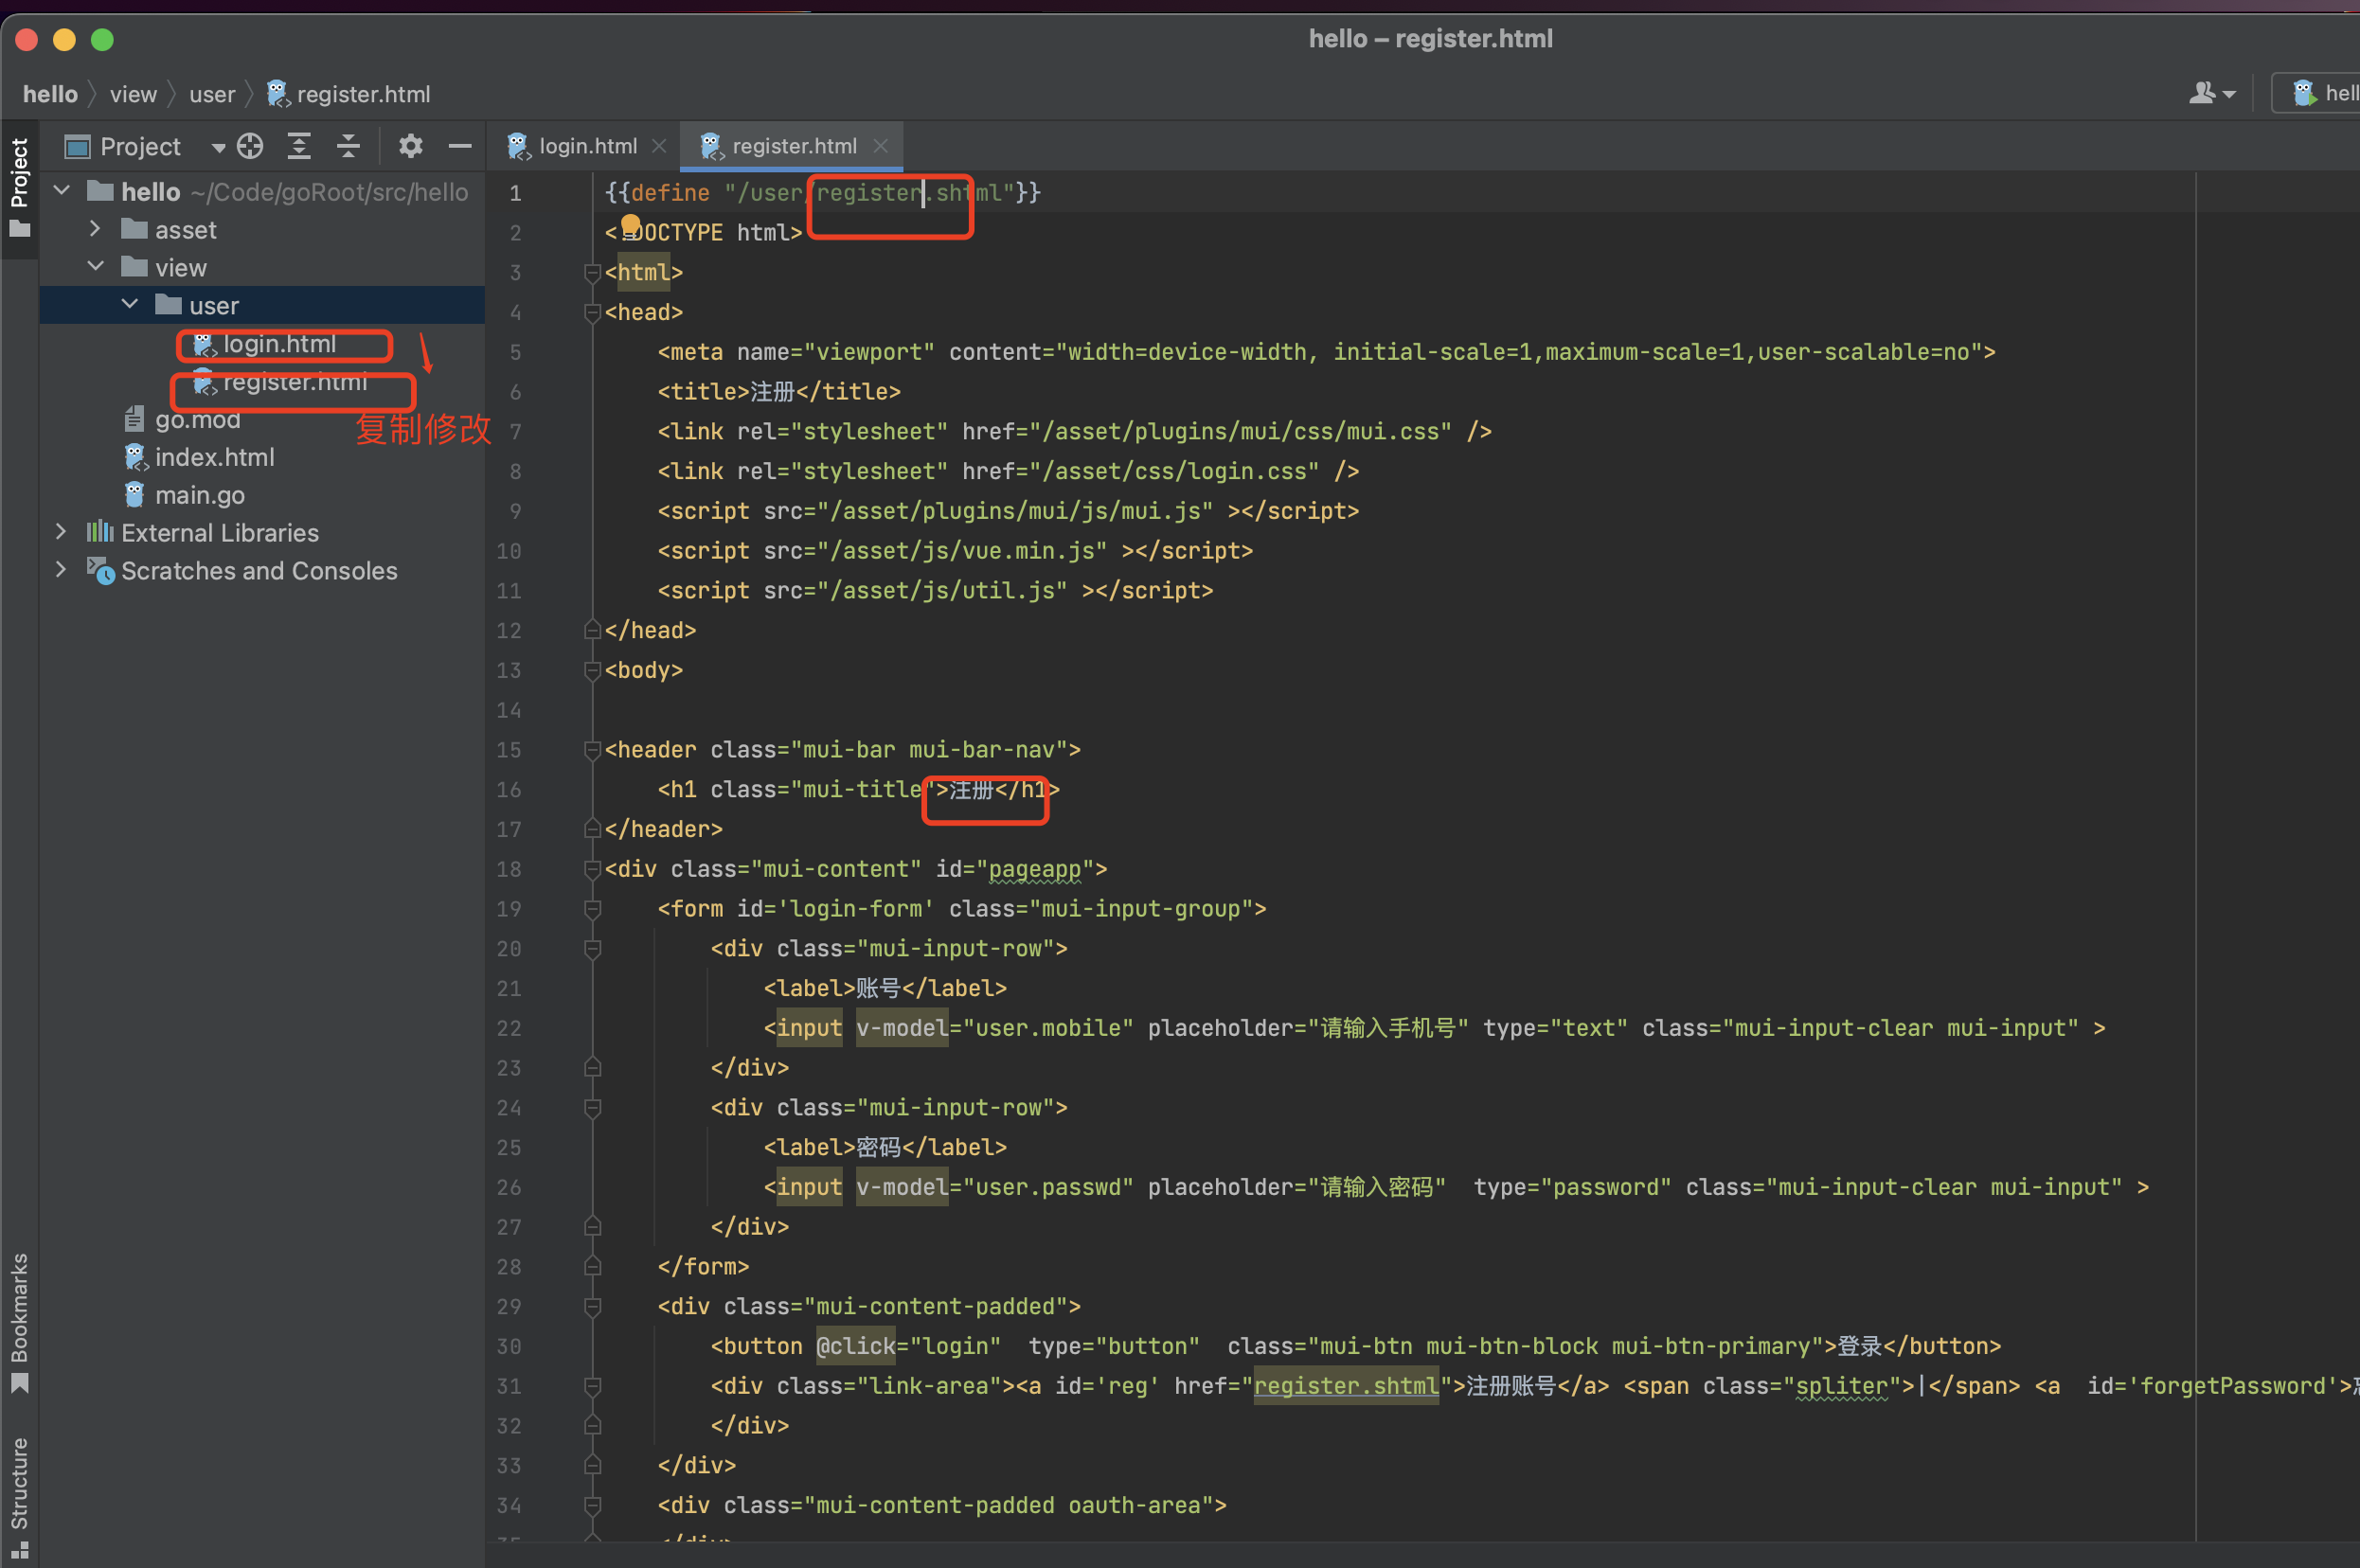Click the user folder row in the tree

pos(262,305)
